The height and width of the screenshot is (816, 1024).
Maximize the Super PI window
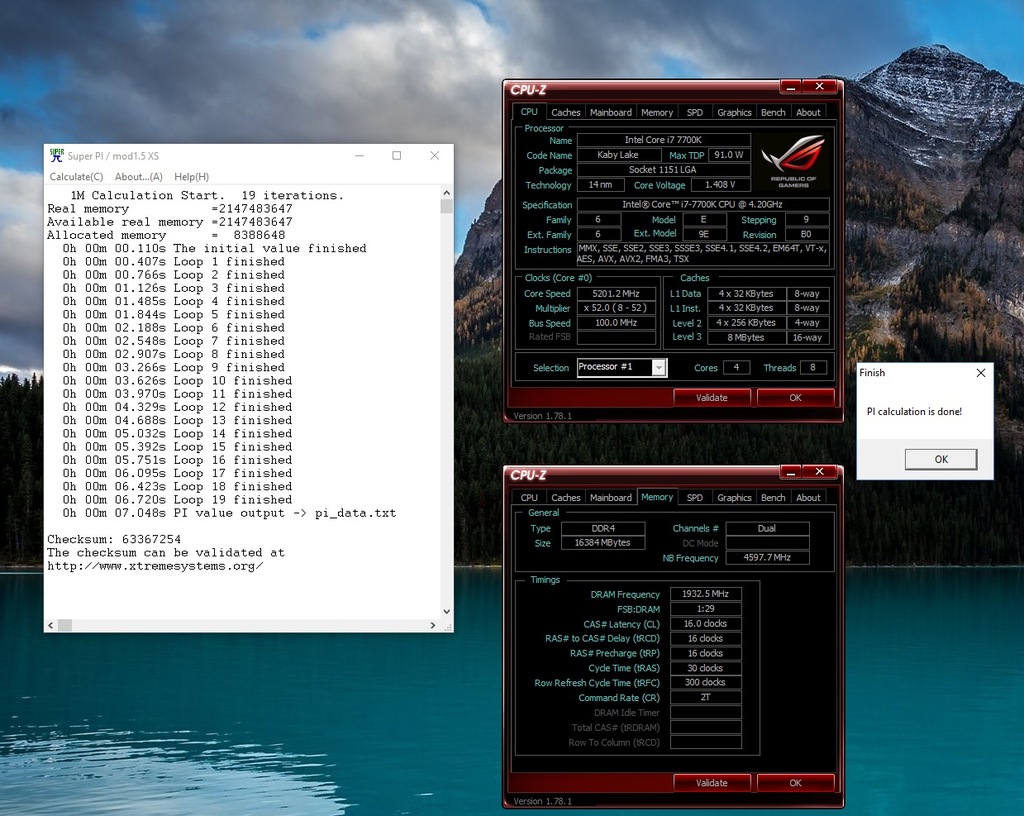pos(396,155)
